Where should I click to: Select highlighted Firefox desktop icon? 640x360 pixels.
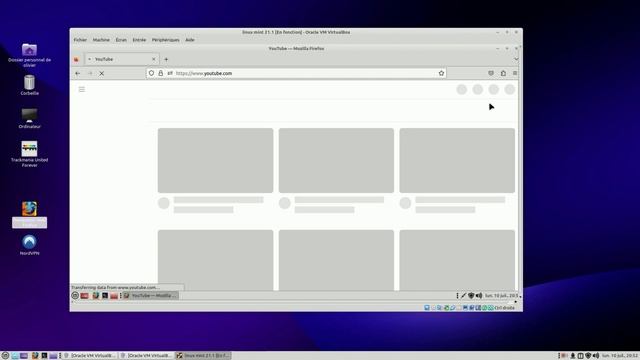tap(29, 215)
